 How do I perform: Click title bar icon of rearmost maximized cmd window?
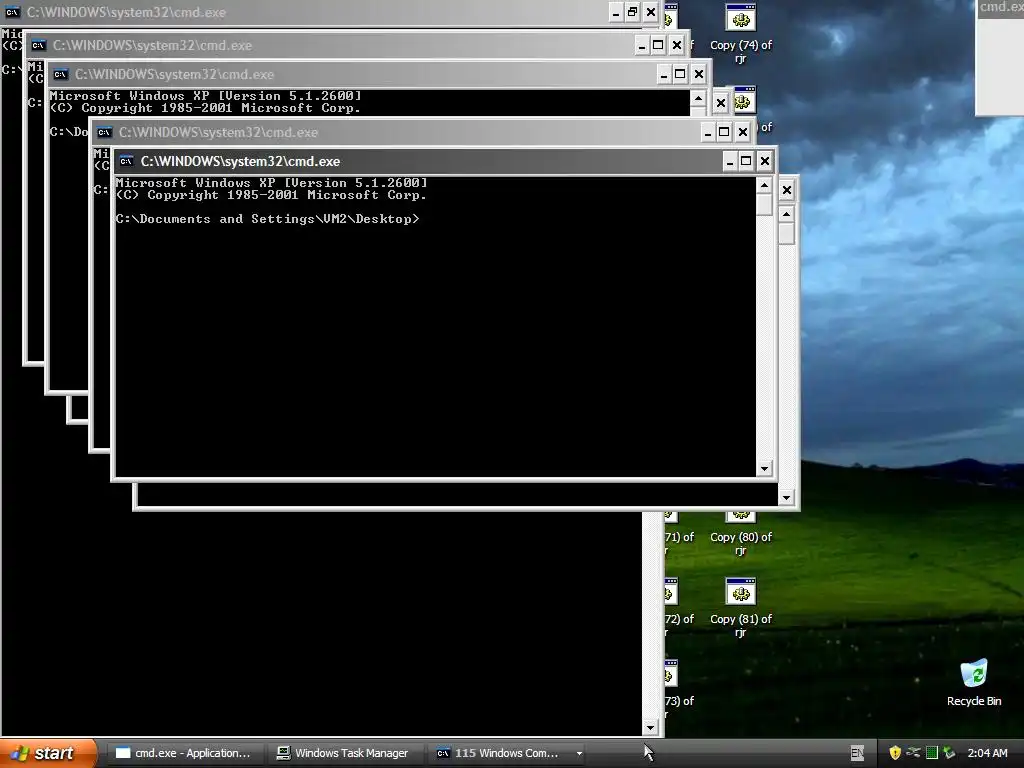click(x=12, y=12)
